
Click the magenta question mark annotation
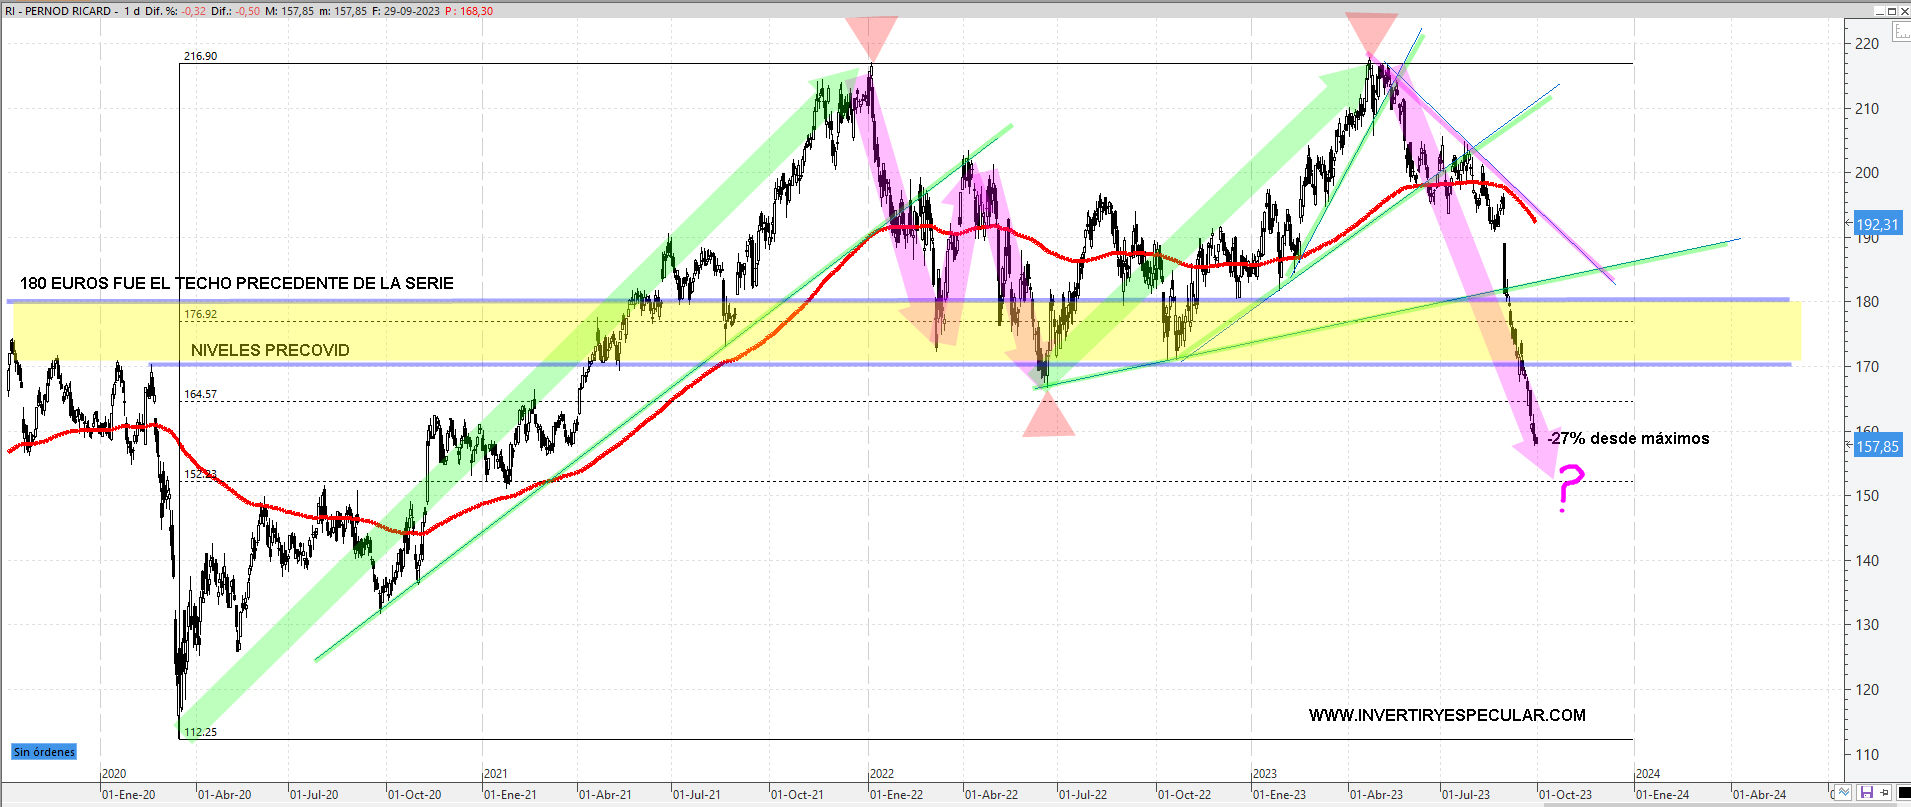click(x=1569, y=487)
